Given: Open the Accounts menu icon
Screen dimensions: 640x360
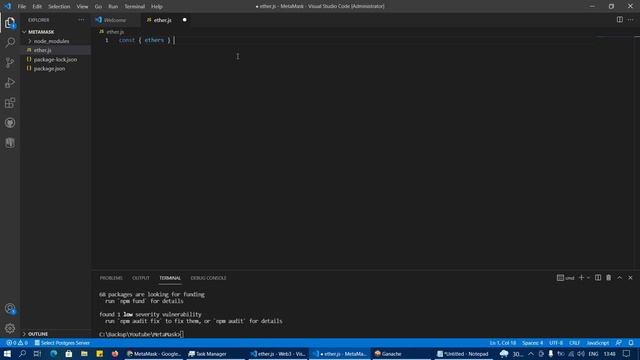Looking at the screenshot, I should click(10, 309).
